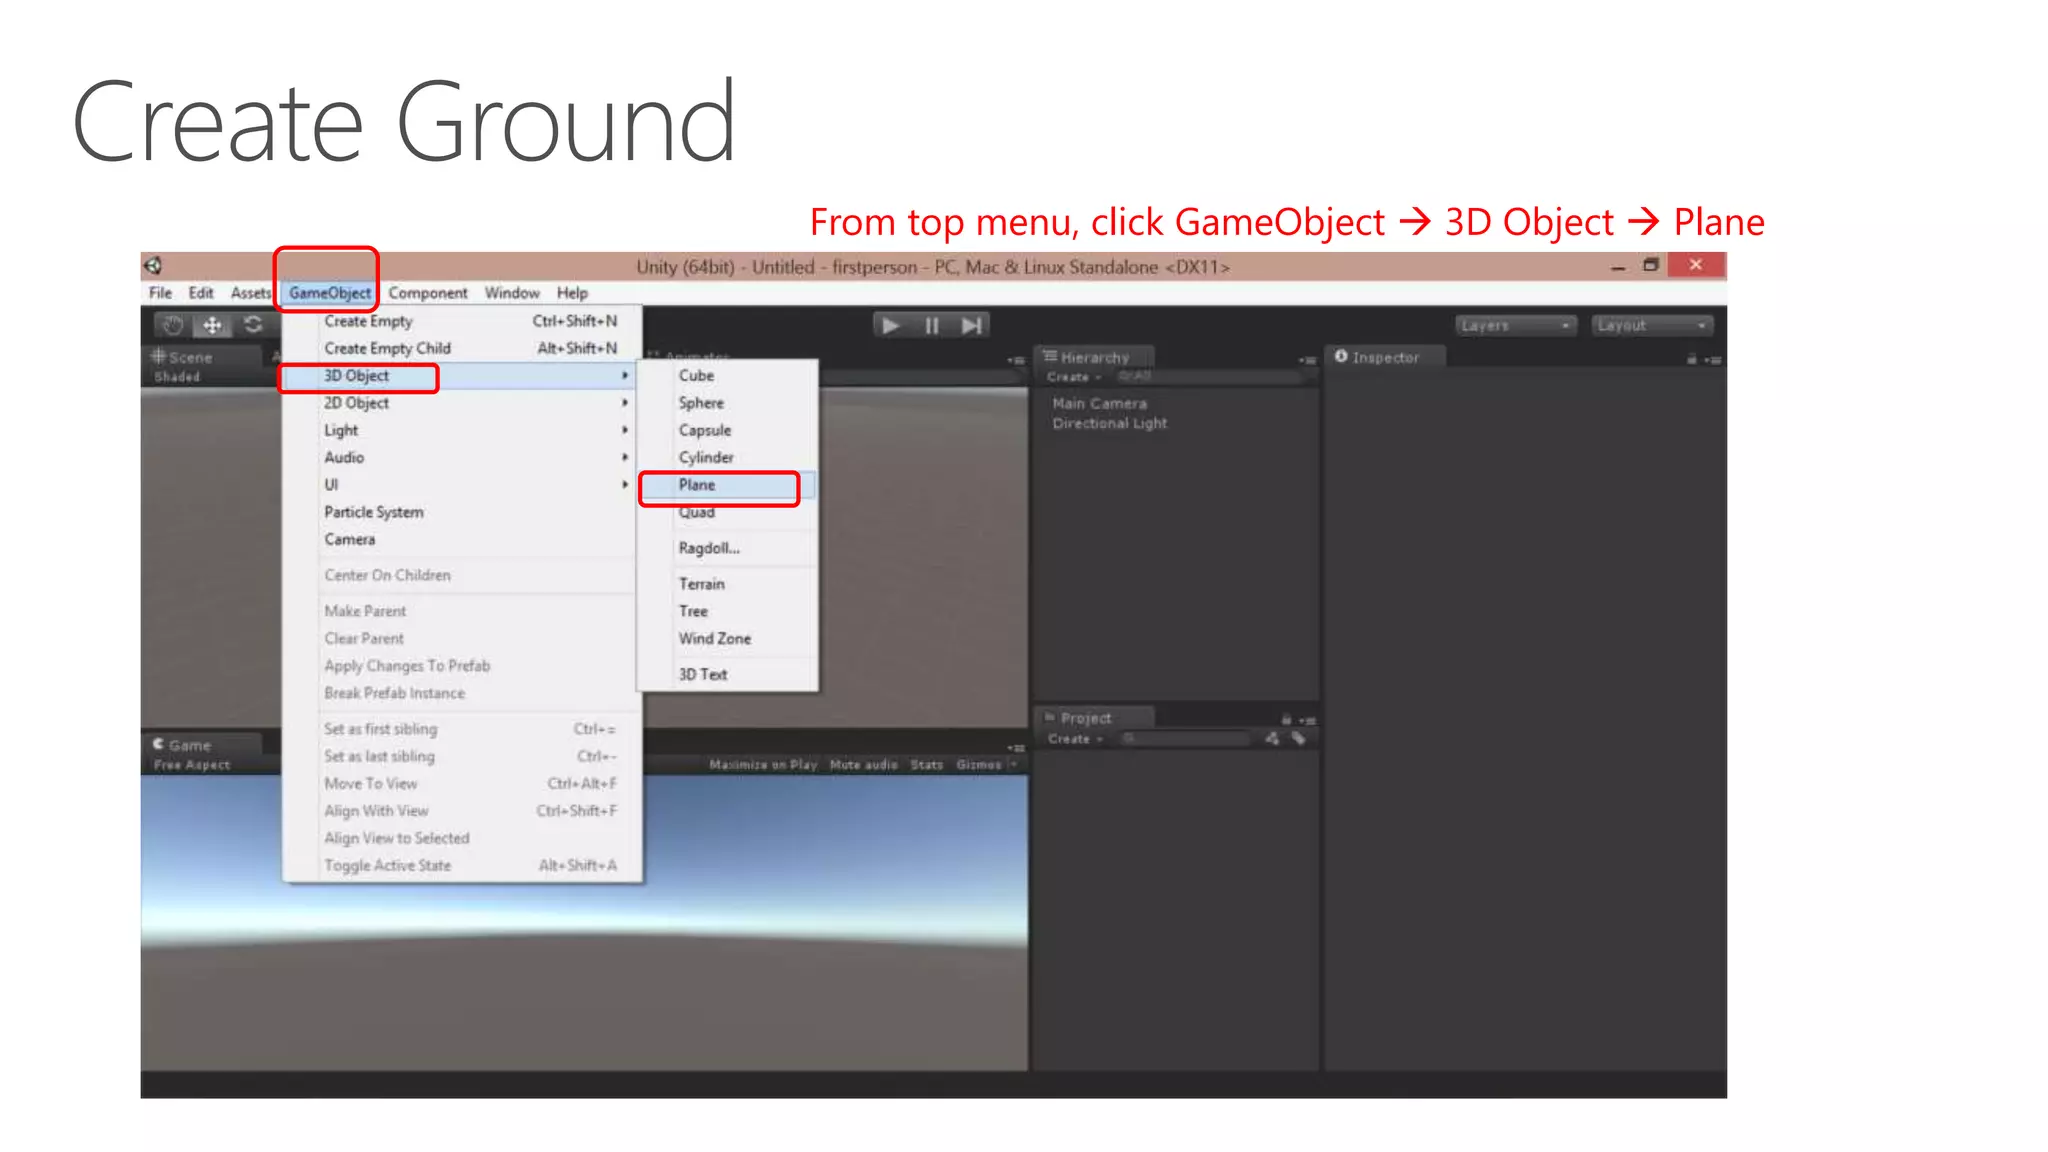Open the Component menu
Image resolution: width=2048 pixels, height=1152 pixels.
[427, 293]
